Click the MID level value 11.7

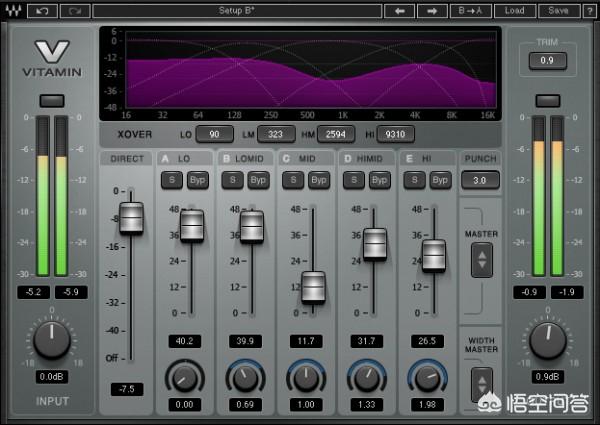(x=306, y=341)
